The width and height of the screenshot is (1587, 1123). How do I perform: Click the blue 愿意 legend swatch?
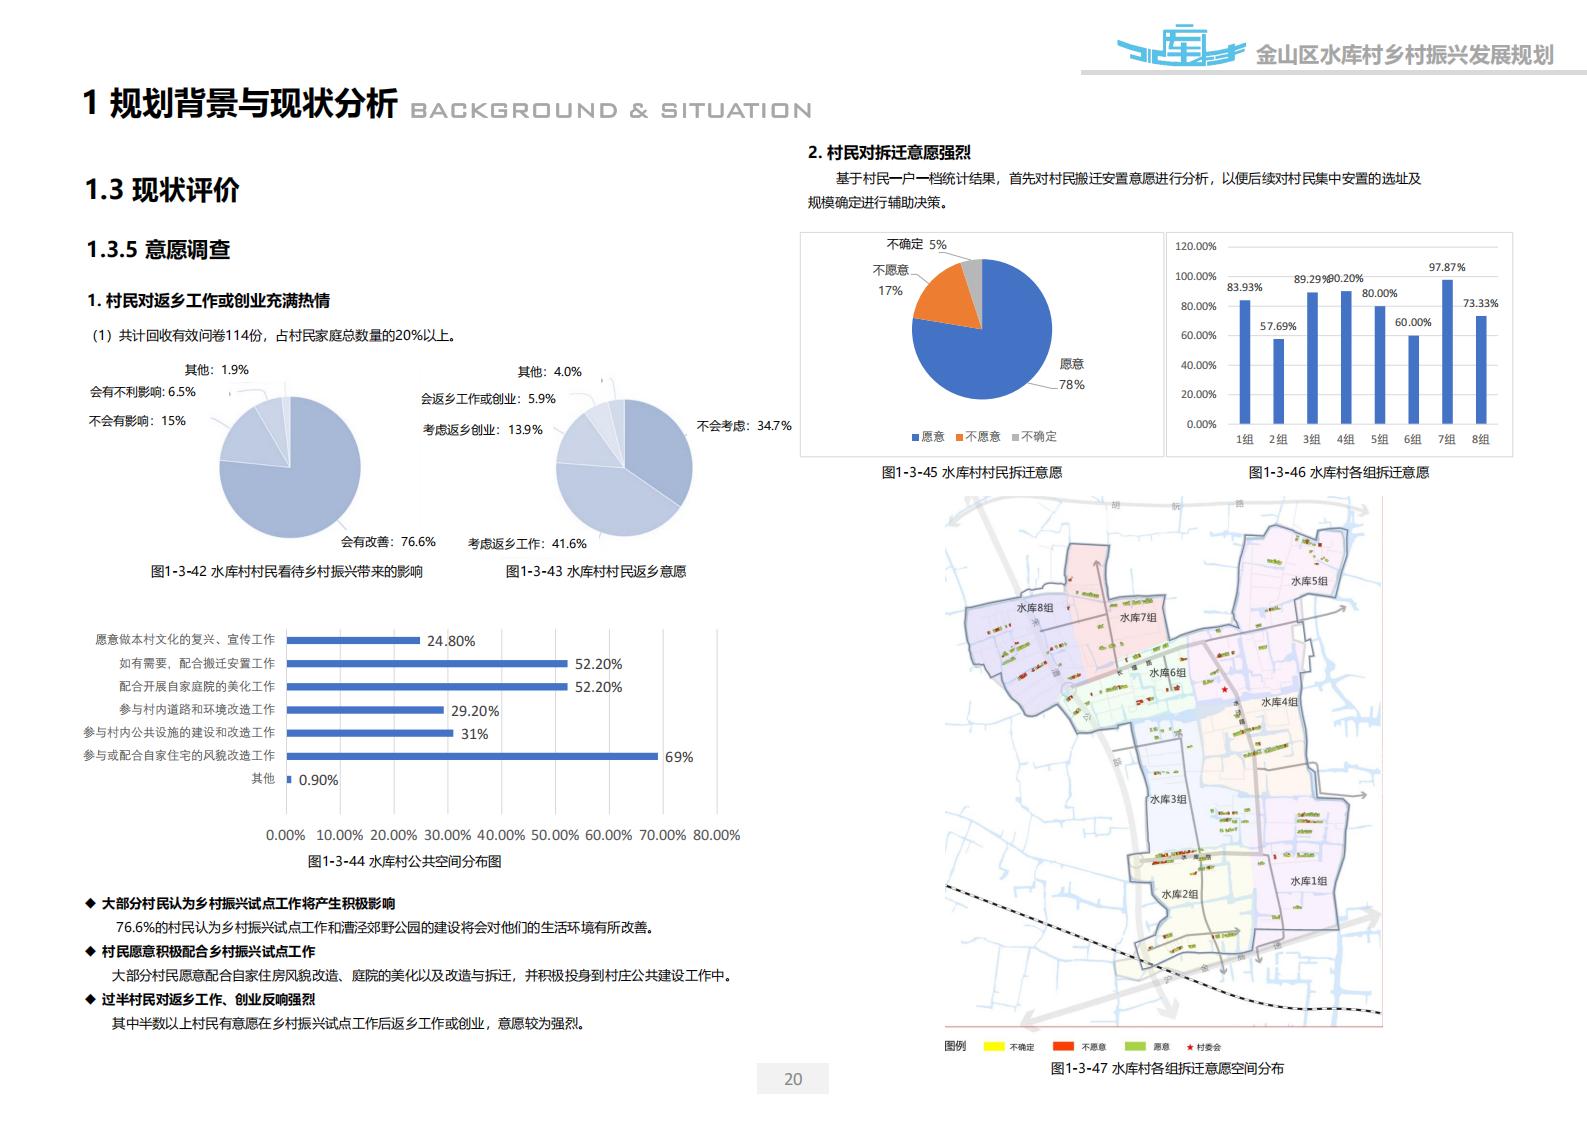click(915, 437)
